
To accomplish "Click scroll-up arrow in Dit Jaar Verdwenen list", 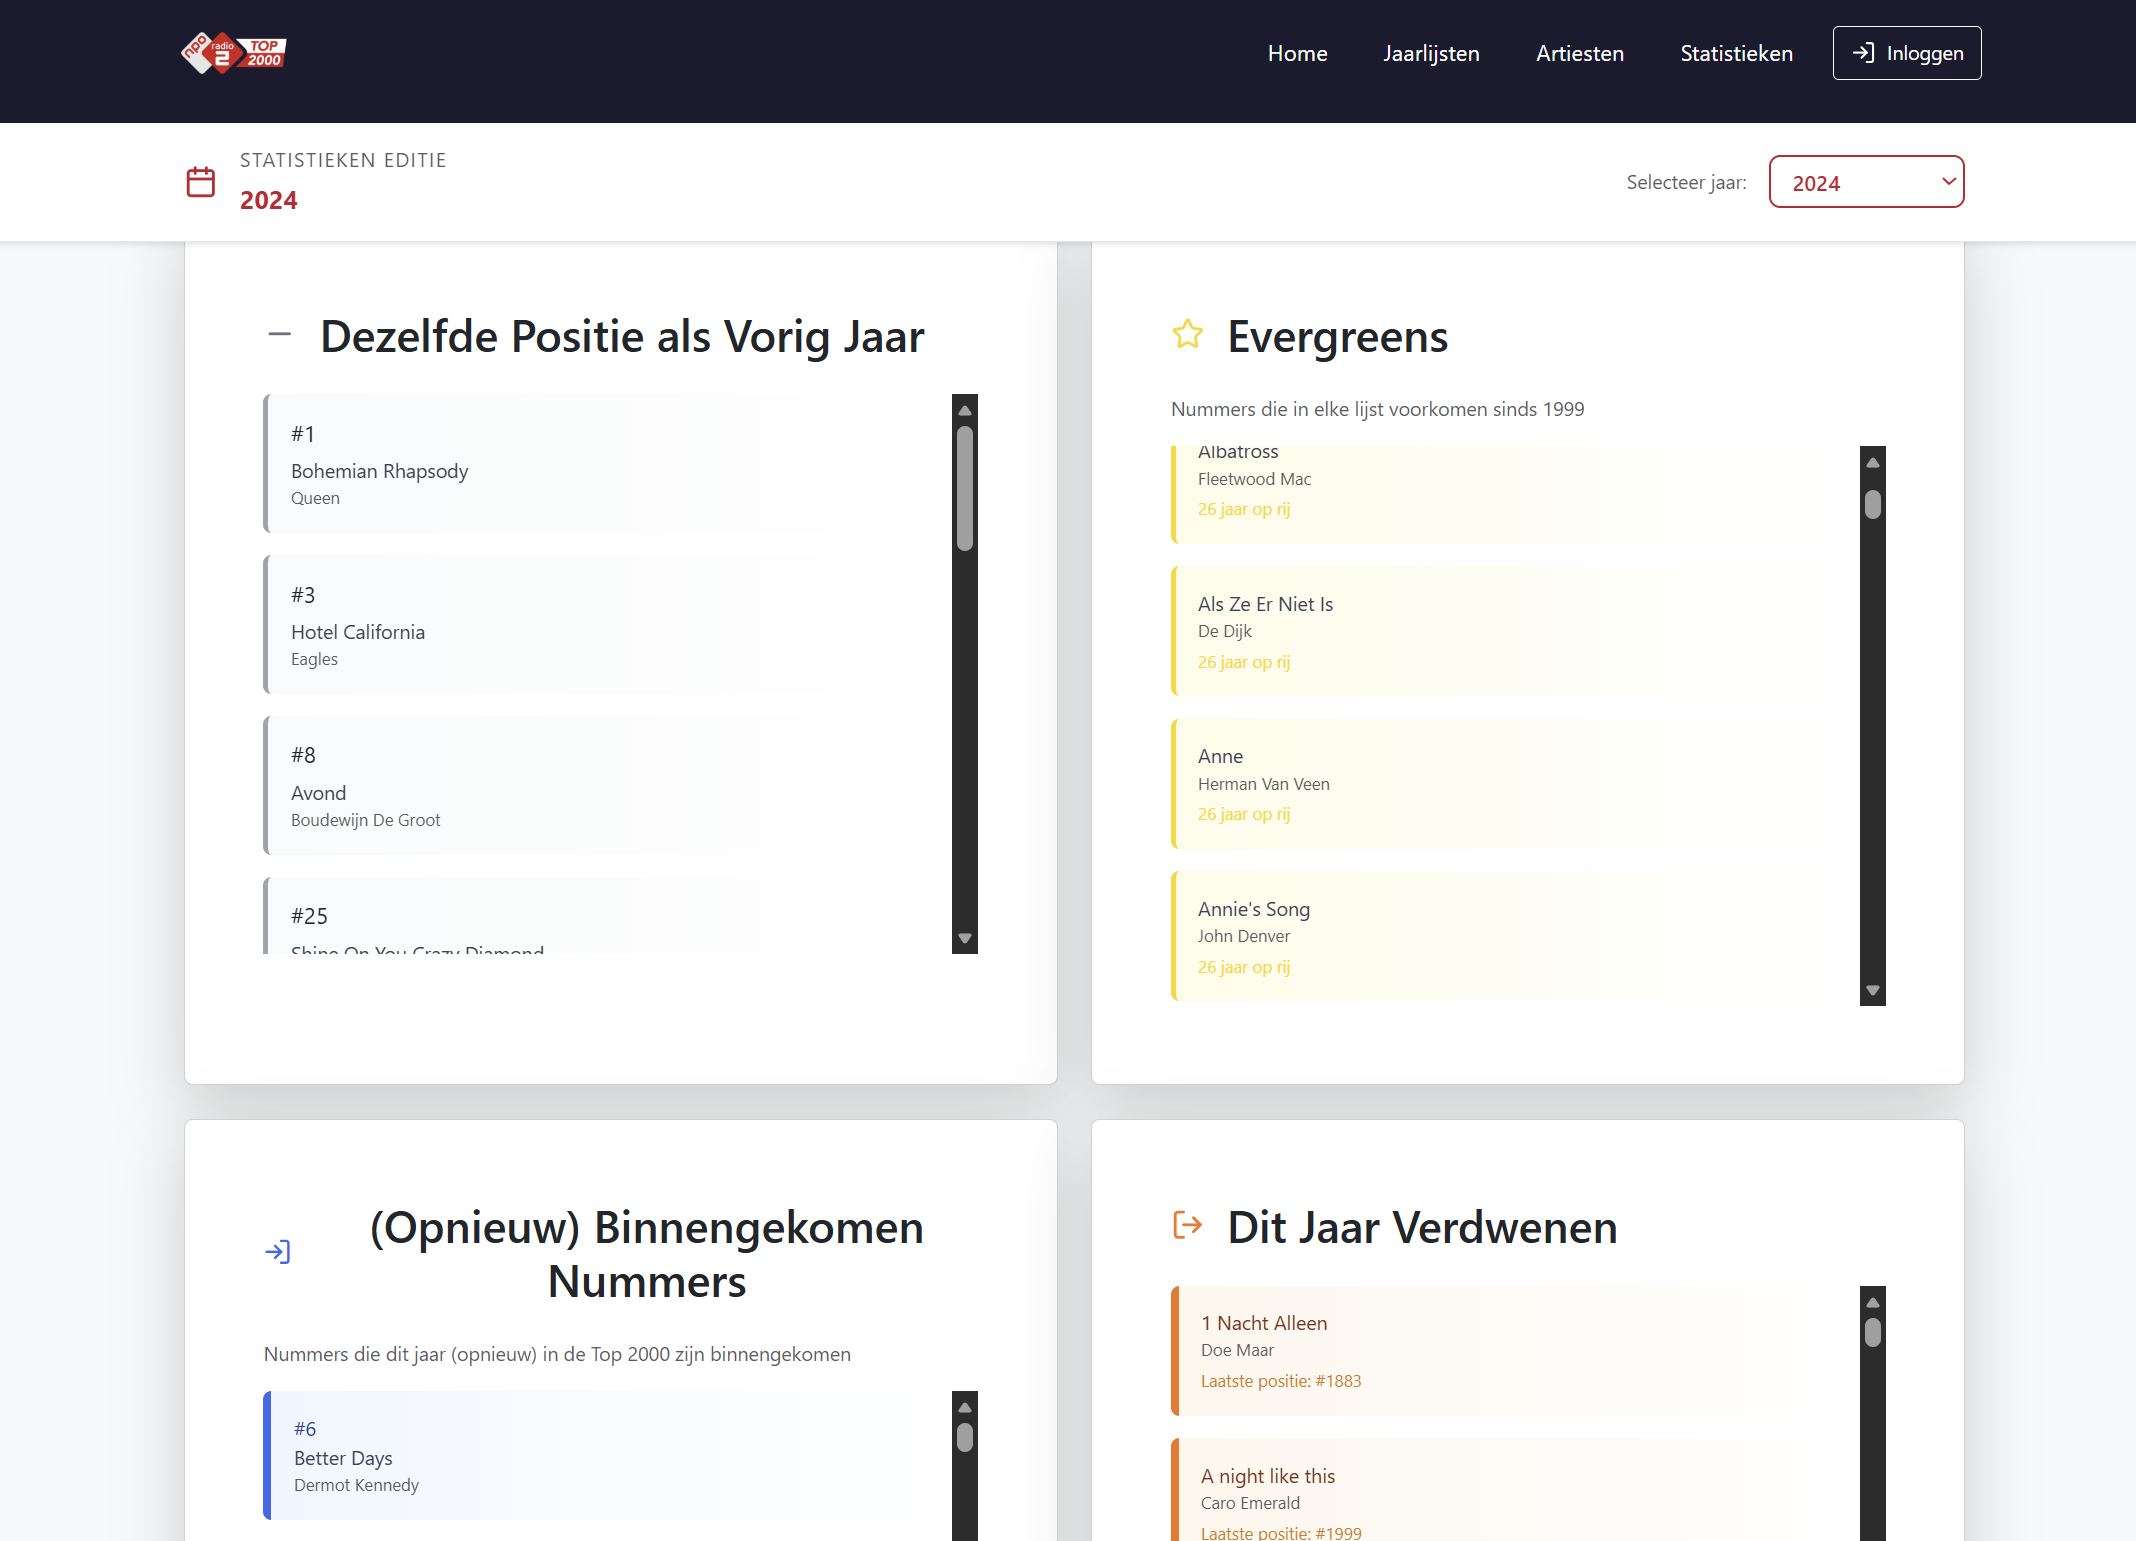I will click(1872, 1303).
